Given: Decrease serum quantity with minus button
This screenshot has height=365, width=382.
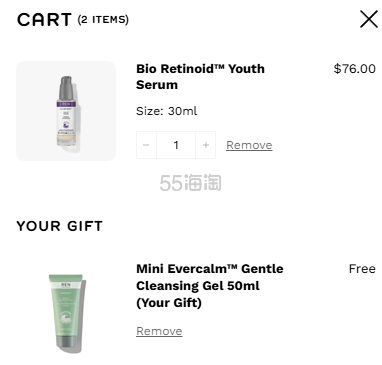Looking at the screenshot, I should tap(146, 145).
